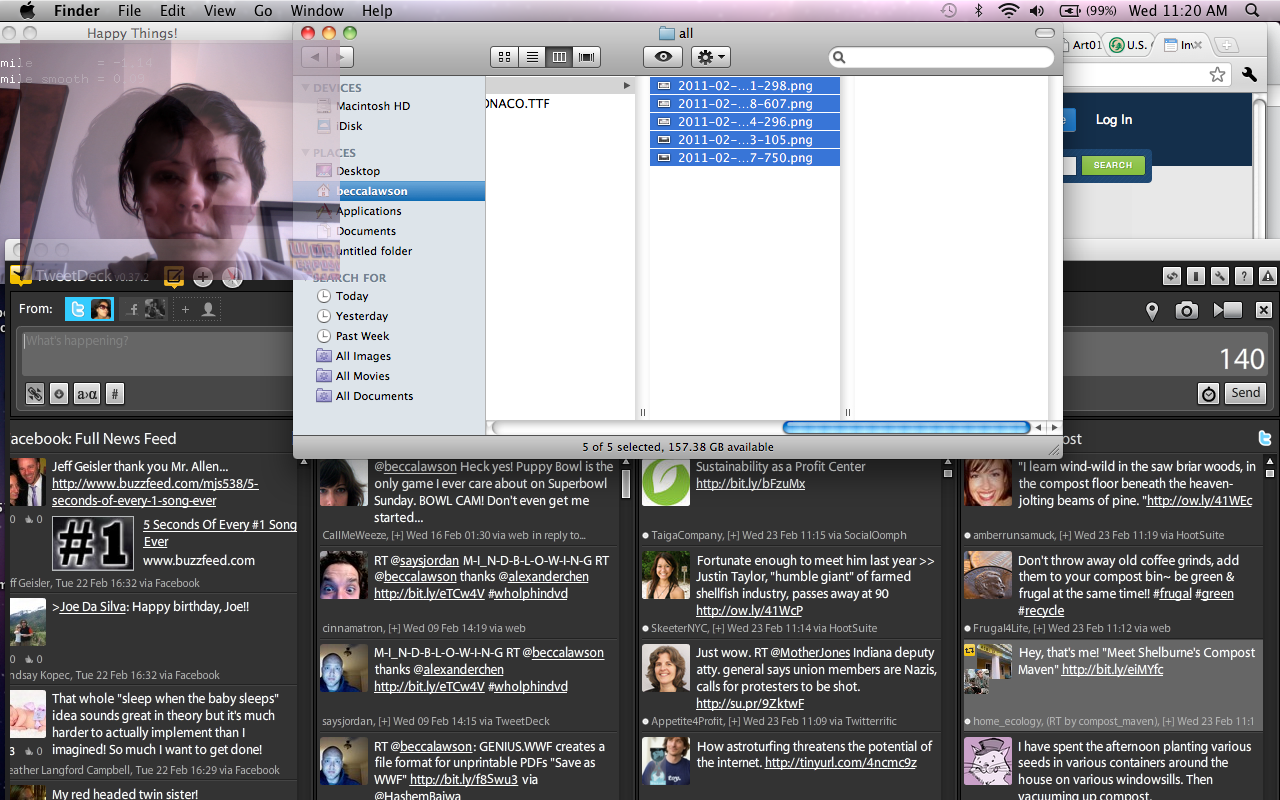
Task: Collapse the DEVICES section in Finder sidebar
Action: (x=306, y=88)
